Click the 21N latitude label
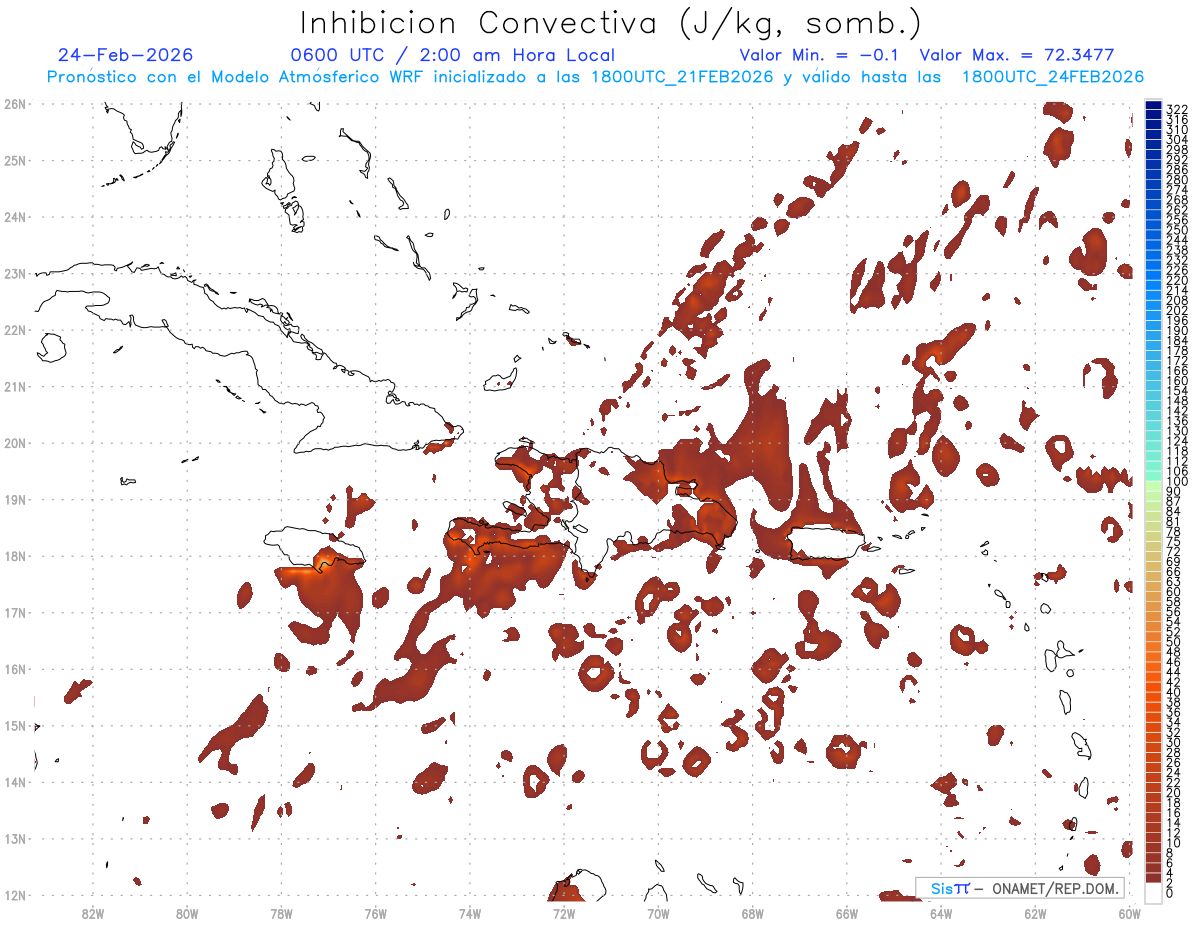 [x=15, y=386]
